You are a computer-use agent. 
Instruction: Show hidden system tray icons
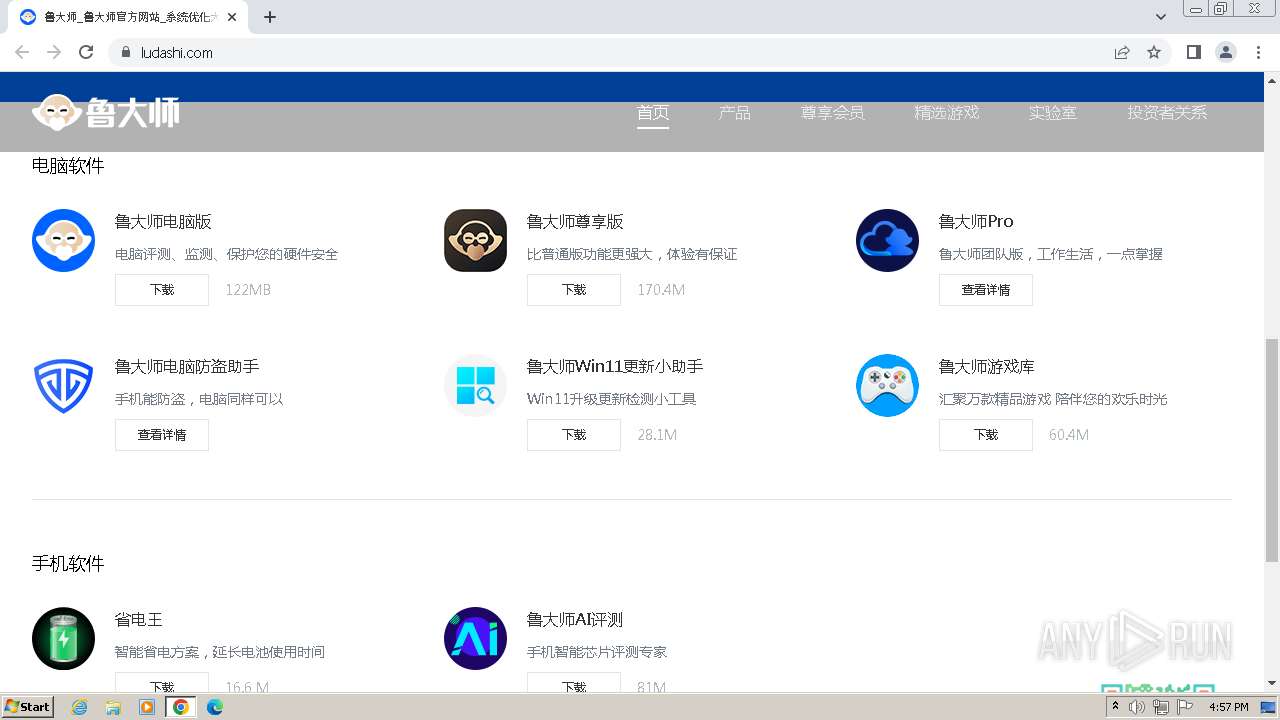(x=1115, y=707)
